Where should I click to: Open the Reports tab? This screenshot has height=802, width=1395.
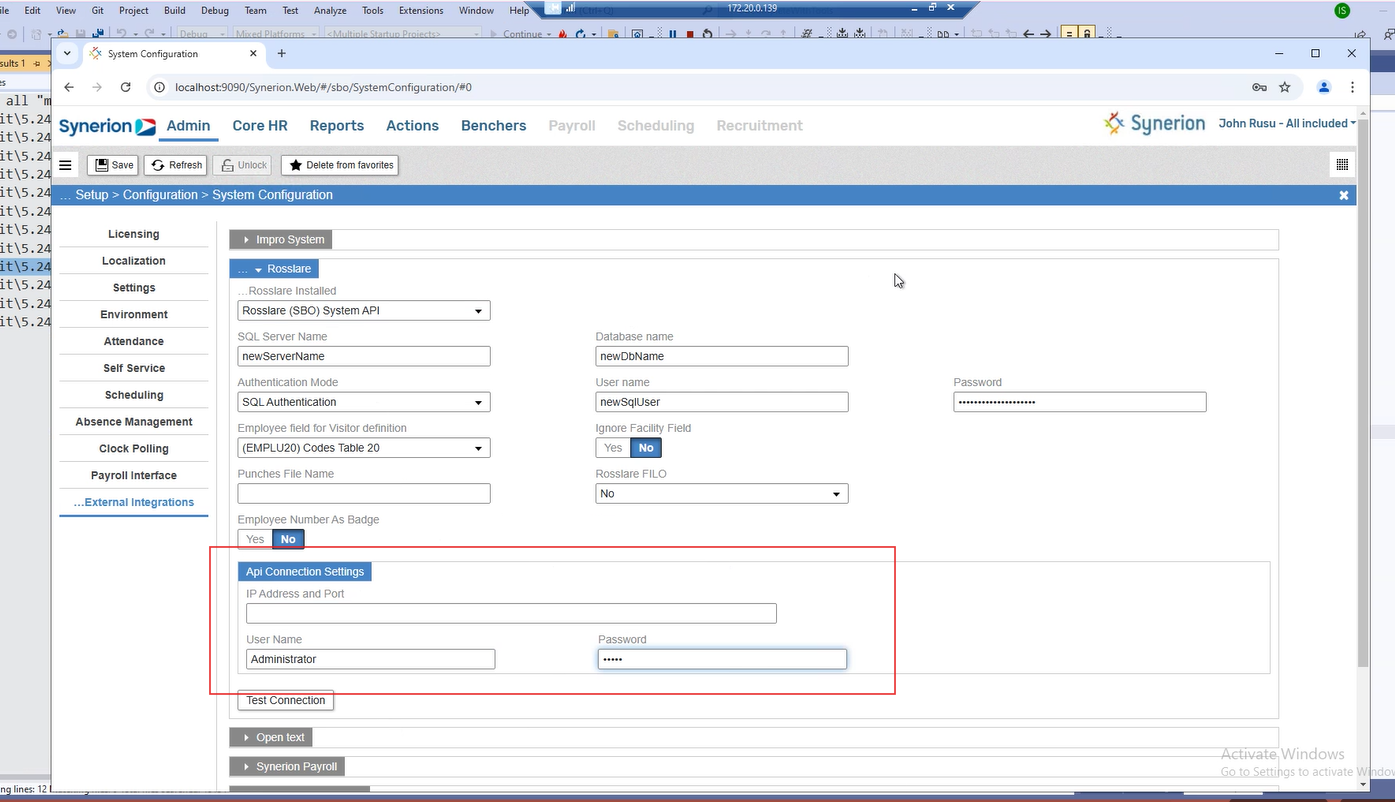click(337, 126)
